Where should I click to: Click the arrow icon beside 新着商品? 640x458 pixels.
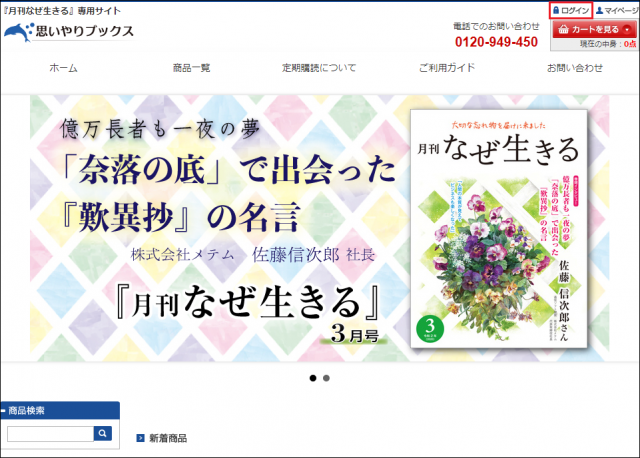140,438
